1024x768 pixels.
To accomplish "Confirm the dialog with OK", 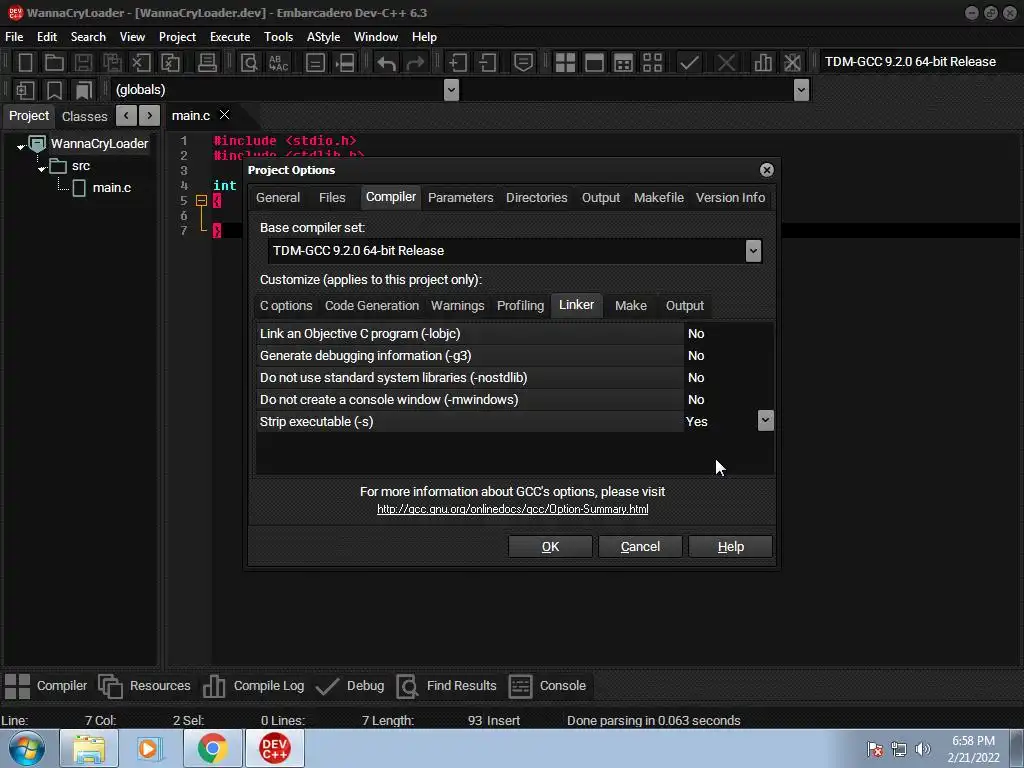I will click(x=550, y=547).
